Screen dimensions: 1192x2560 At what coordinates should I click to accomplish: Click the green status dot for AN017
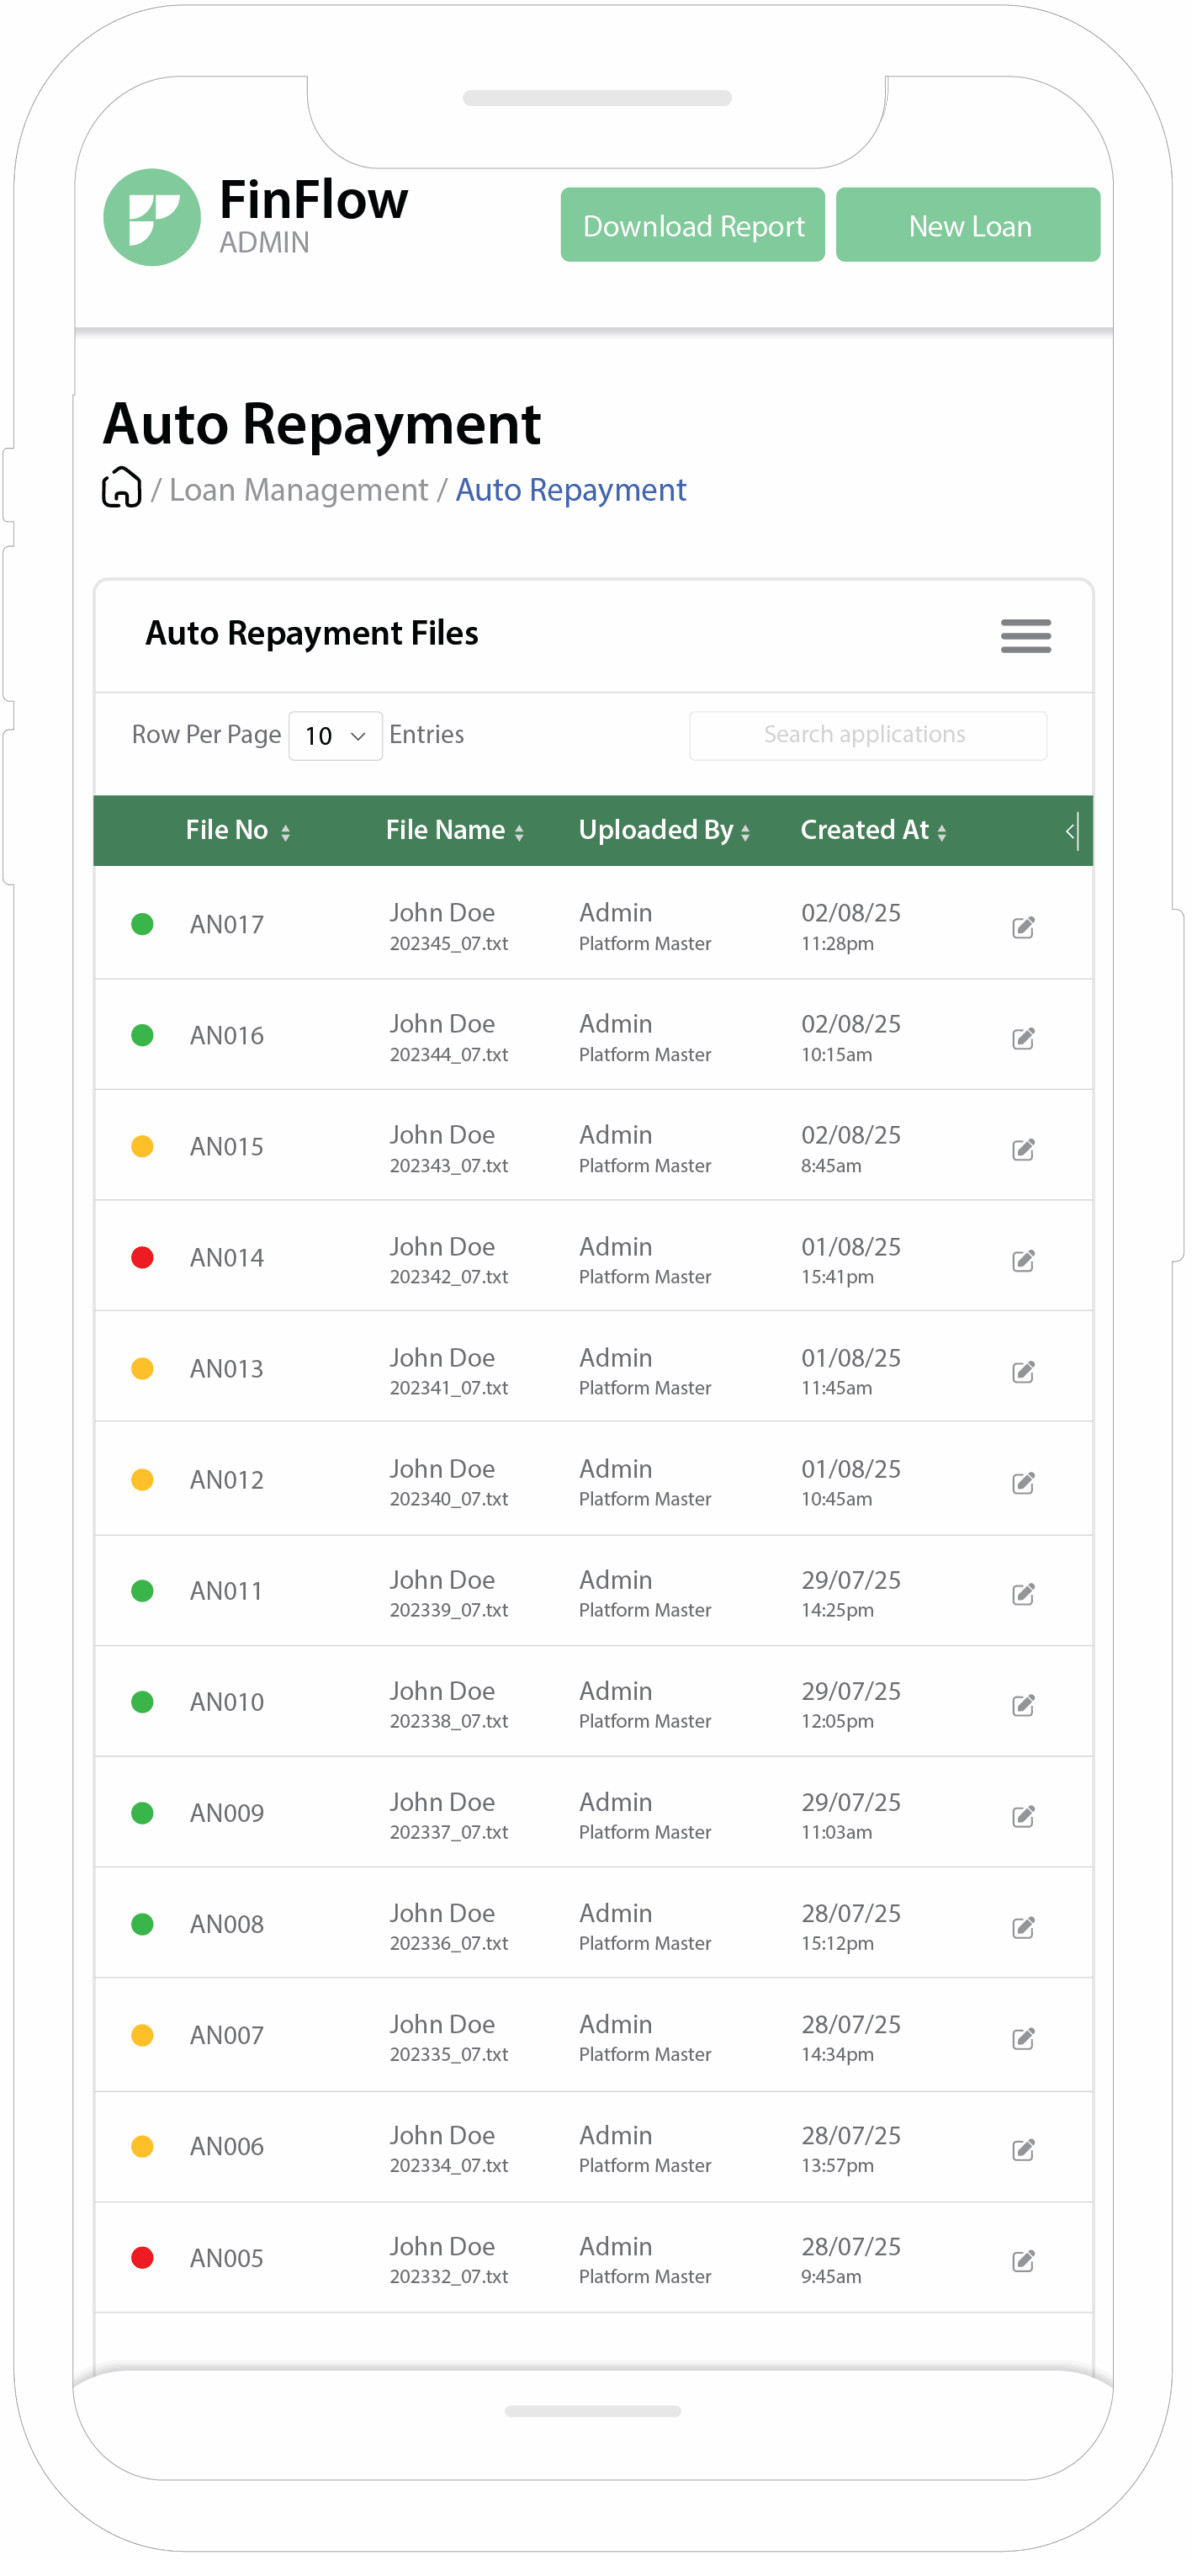click(x=142, y=923)
